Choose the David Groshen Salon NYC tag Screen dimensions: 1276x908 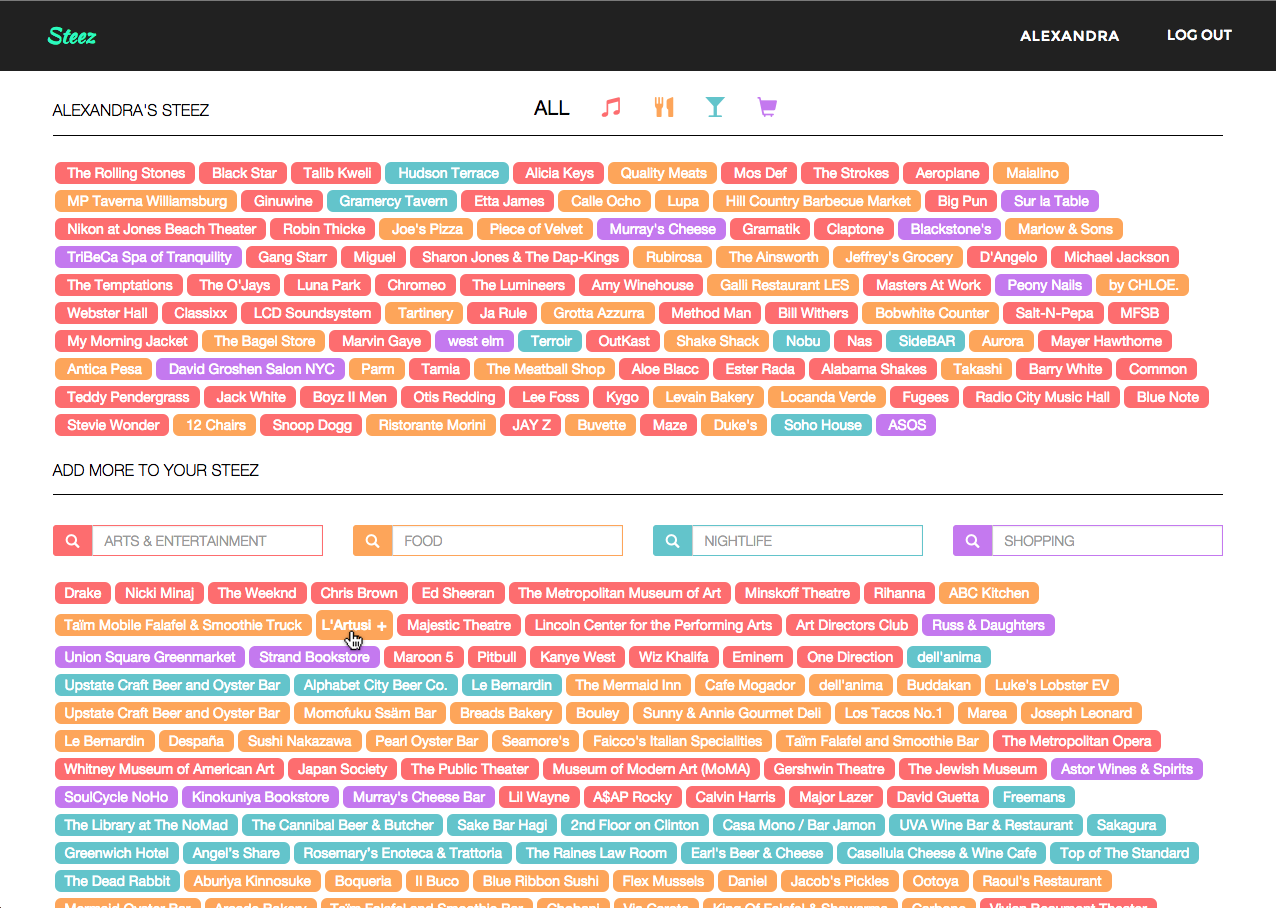pyautogui.click(x=251, y=369)
